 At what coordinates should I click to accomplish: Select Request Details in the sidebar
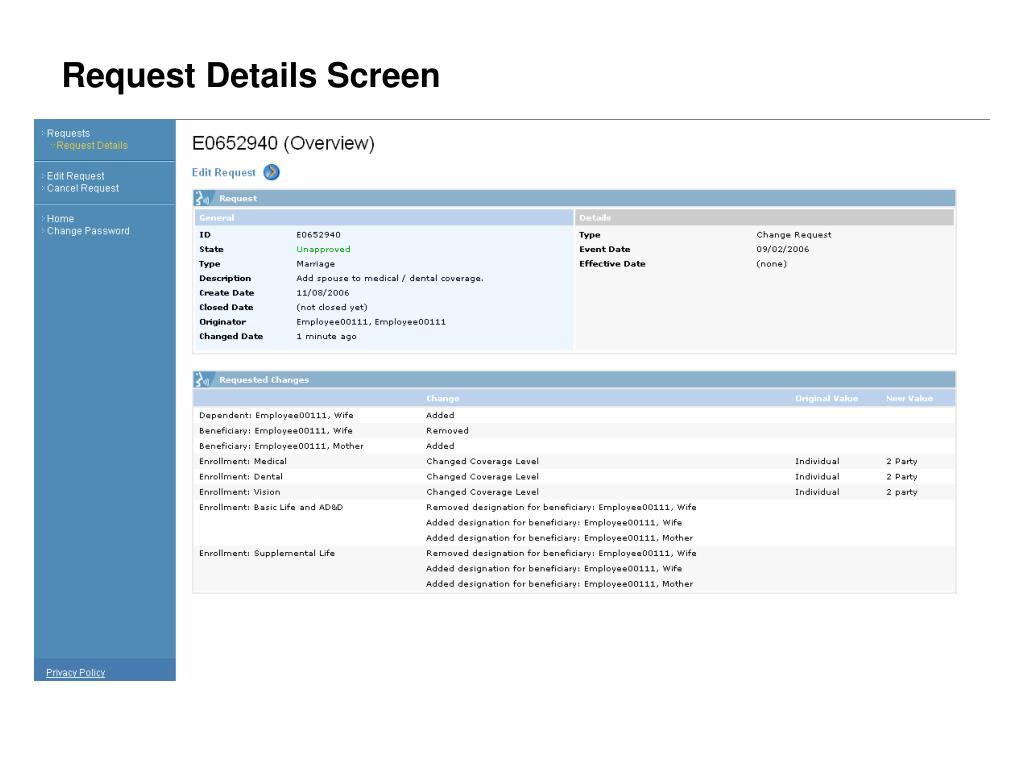(92, 145)
